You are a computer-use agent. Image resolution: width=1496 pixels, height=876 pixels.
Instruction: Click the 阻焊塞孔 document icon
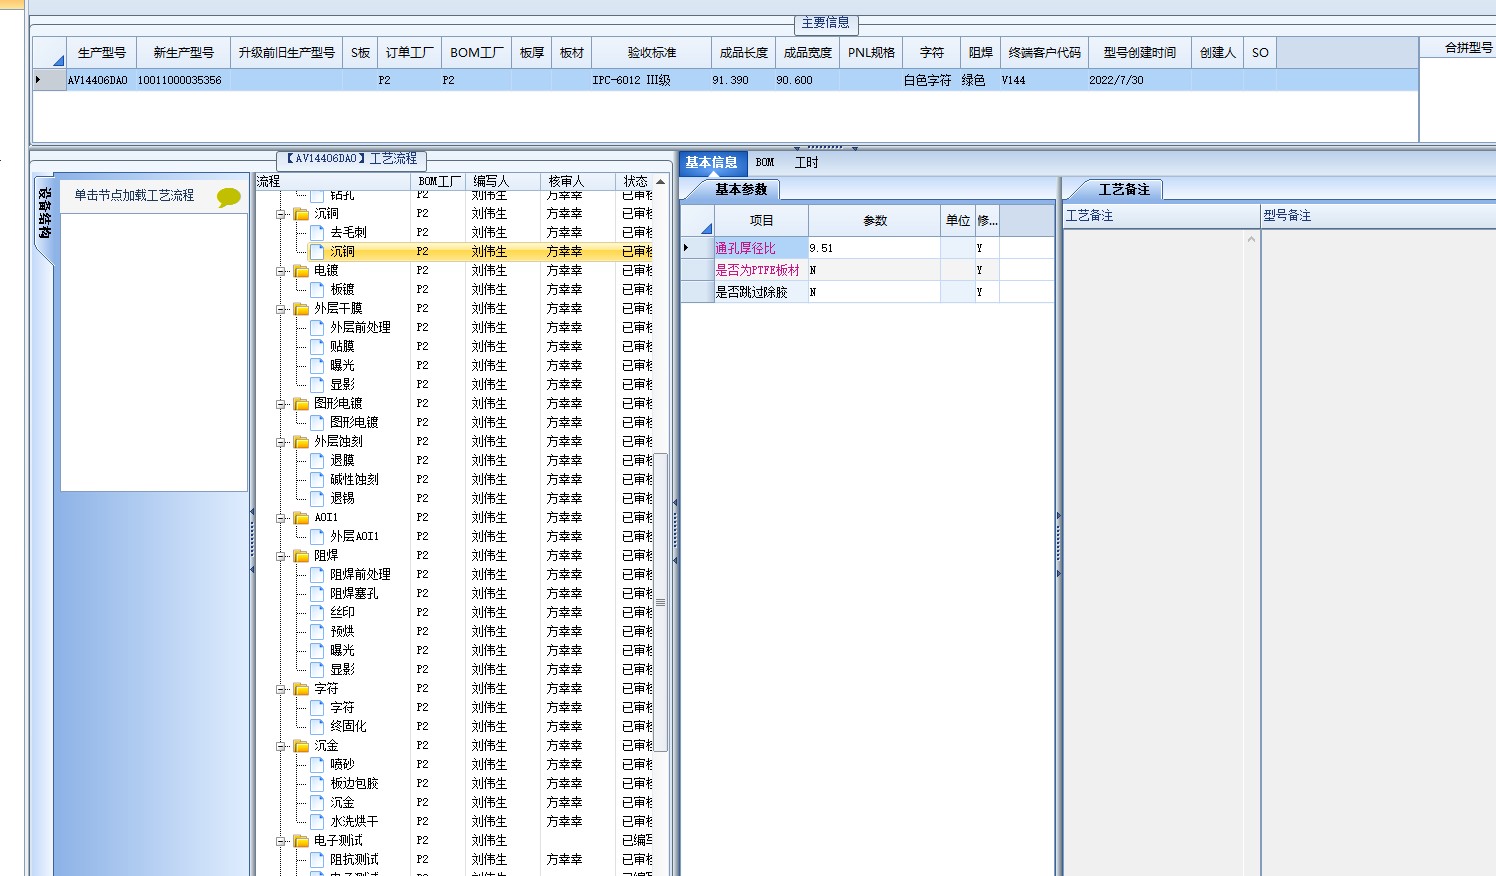pyautogui.click(x=317, y=594)
